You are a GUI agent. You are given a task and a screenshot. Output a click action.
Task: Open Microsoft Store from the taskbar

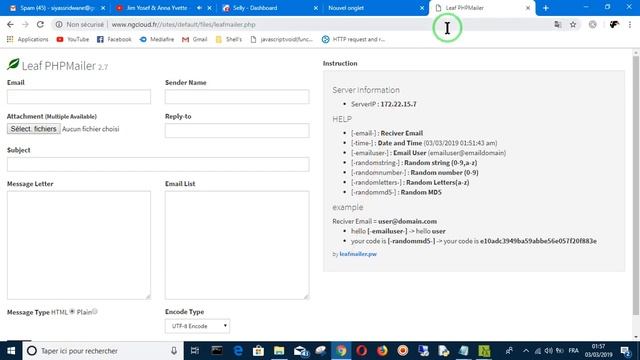258,351
